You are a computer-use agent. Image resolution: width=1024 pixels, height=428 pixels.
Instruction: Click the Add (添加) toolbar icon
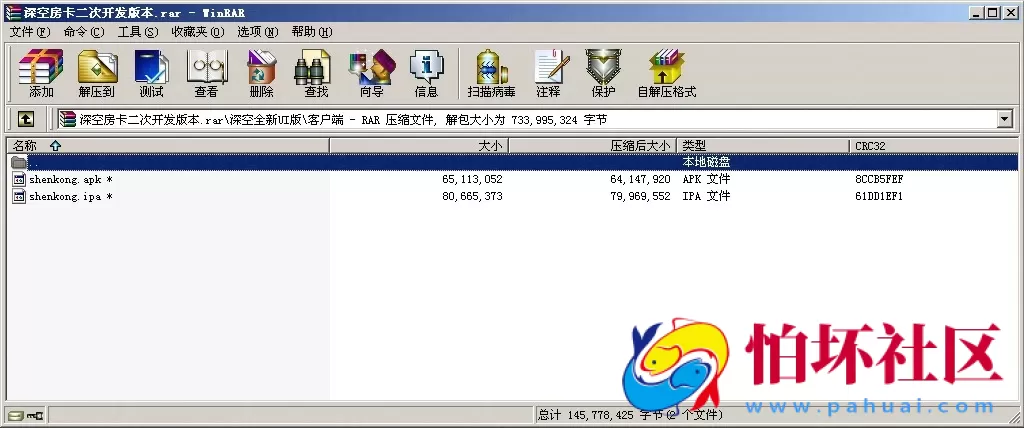pos(41,73)
